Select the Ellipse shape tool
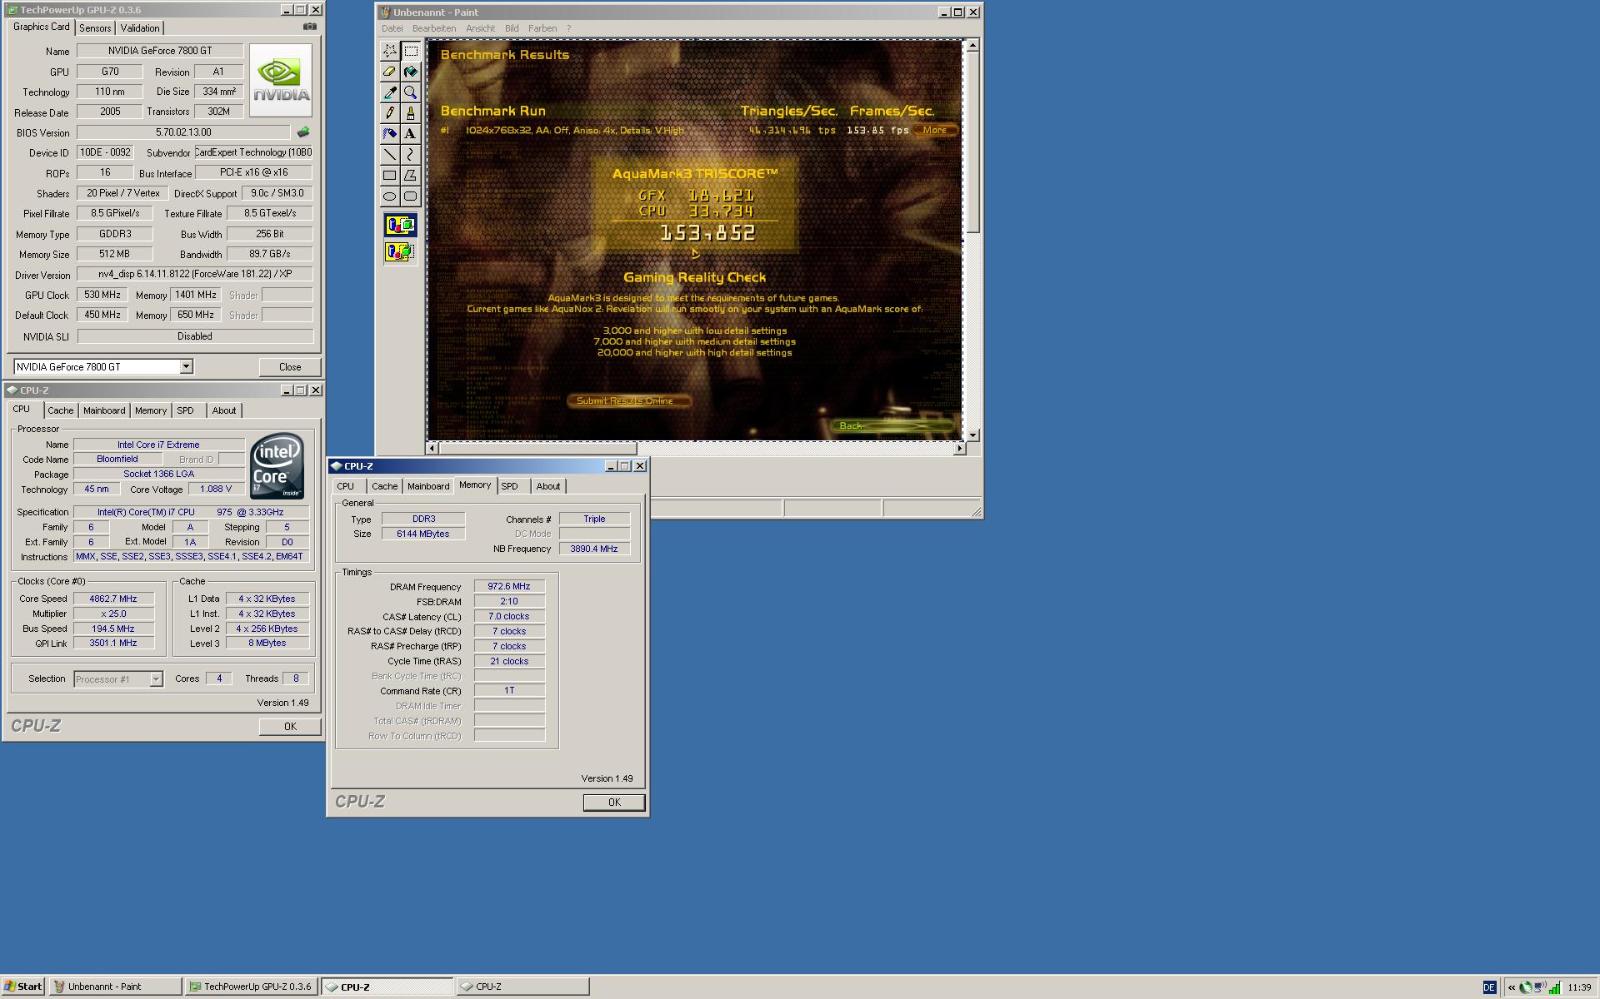 pos(390,196)
